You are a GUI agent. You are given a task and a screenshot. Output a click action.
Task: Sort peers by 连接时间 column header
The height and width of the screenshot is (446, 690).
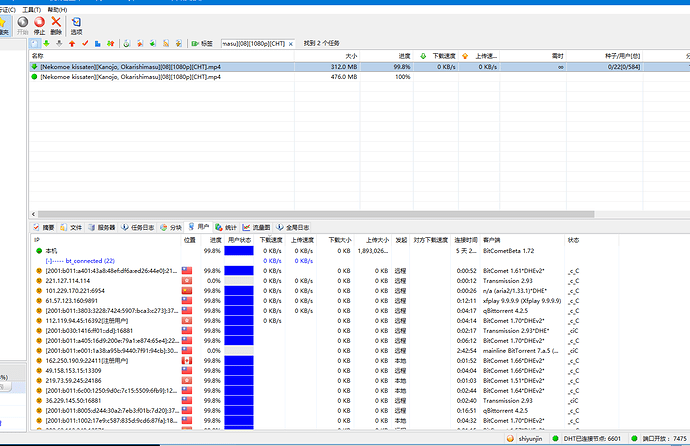[466, 240]
